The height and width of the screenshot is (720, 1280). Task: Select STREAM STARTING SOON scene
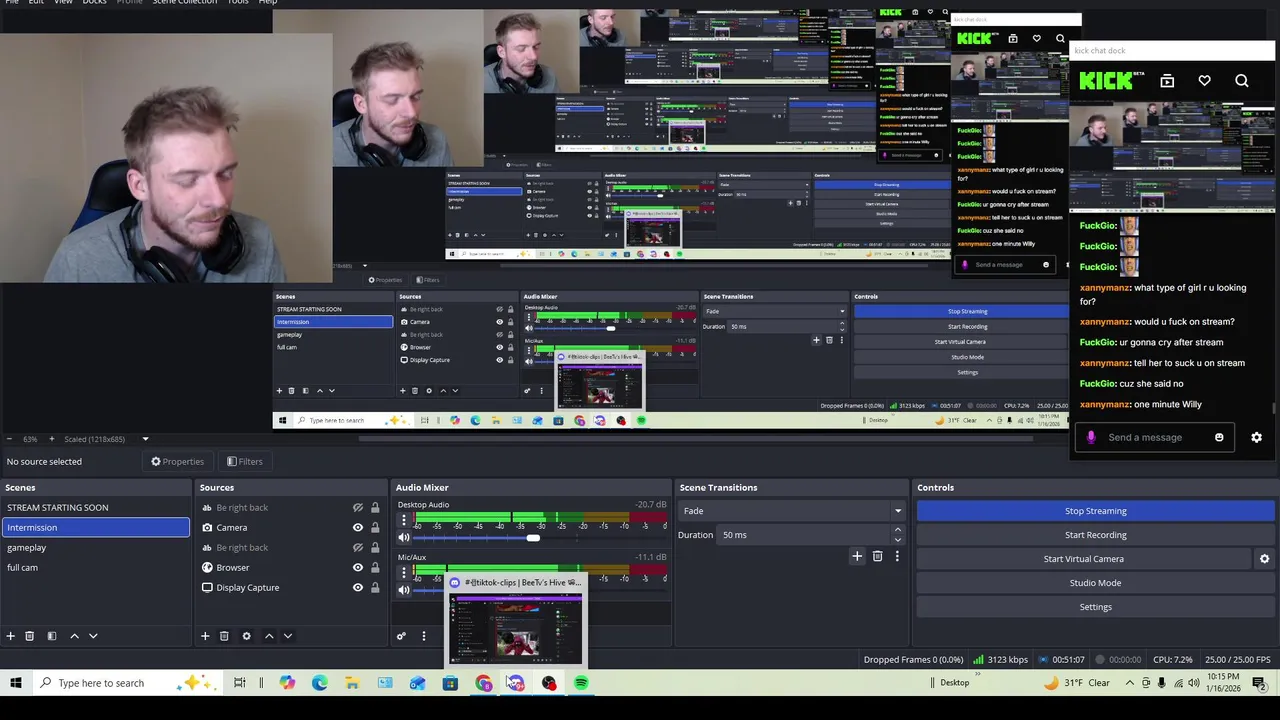(x=95, y=508)
